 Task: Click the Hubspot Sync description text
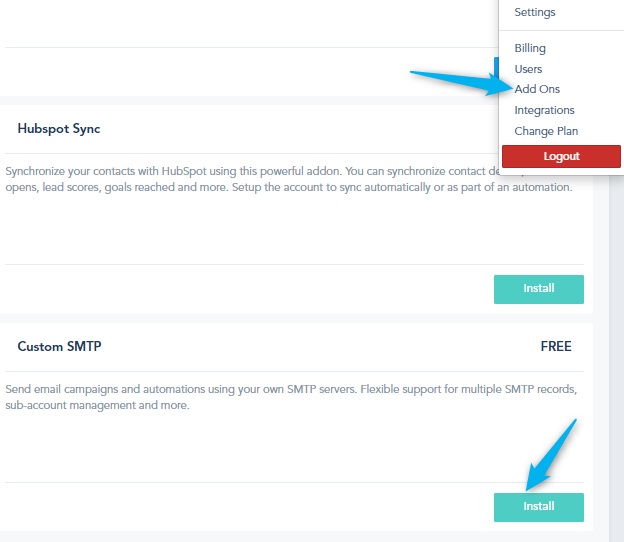250,180
